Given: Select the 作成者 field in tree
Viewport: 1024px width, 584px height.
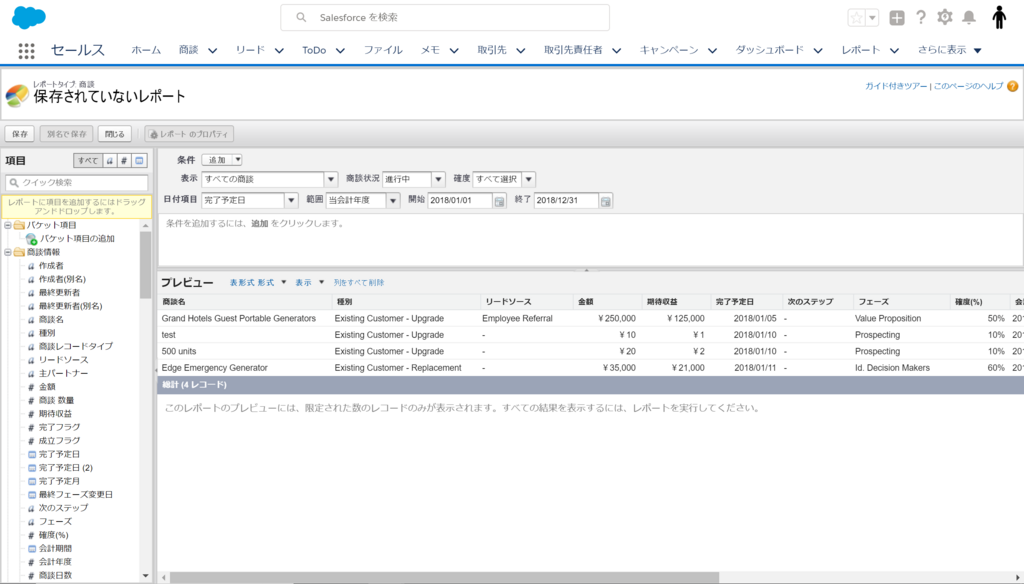Looking at the screenshot, I should point(51,266).
